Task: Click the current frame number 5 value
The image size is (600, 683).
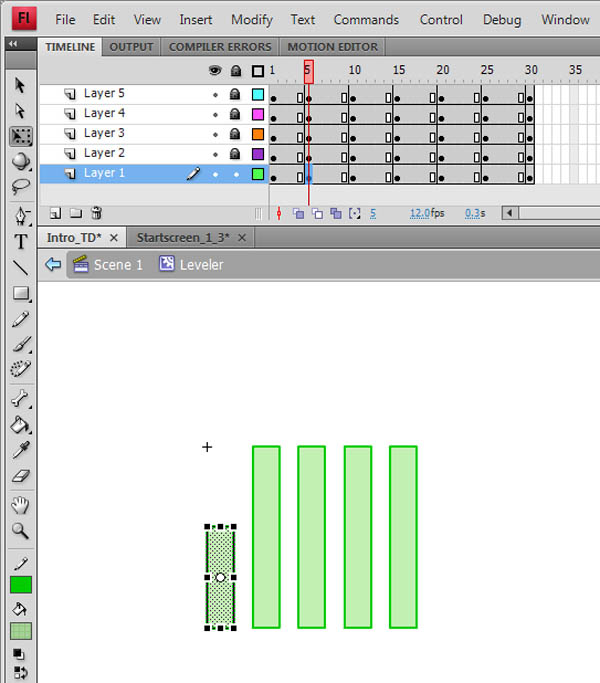Action: [x=373, y=213]
